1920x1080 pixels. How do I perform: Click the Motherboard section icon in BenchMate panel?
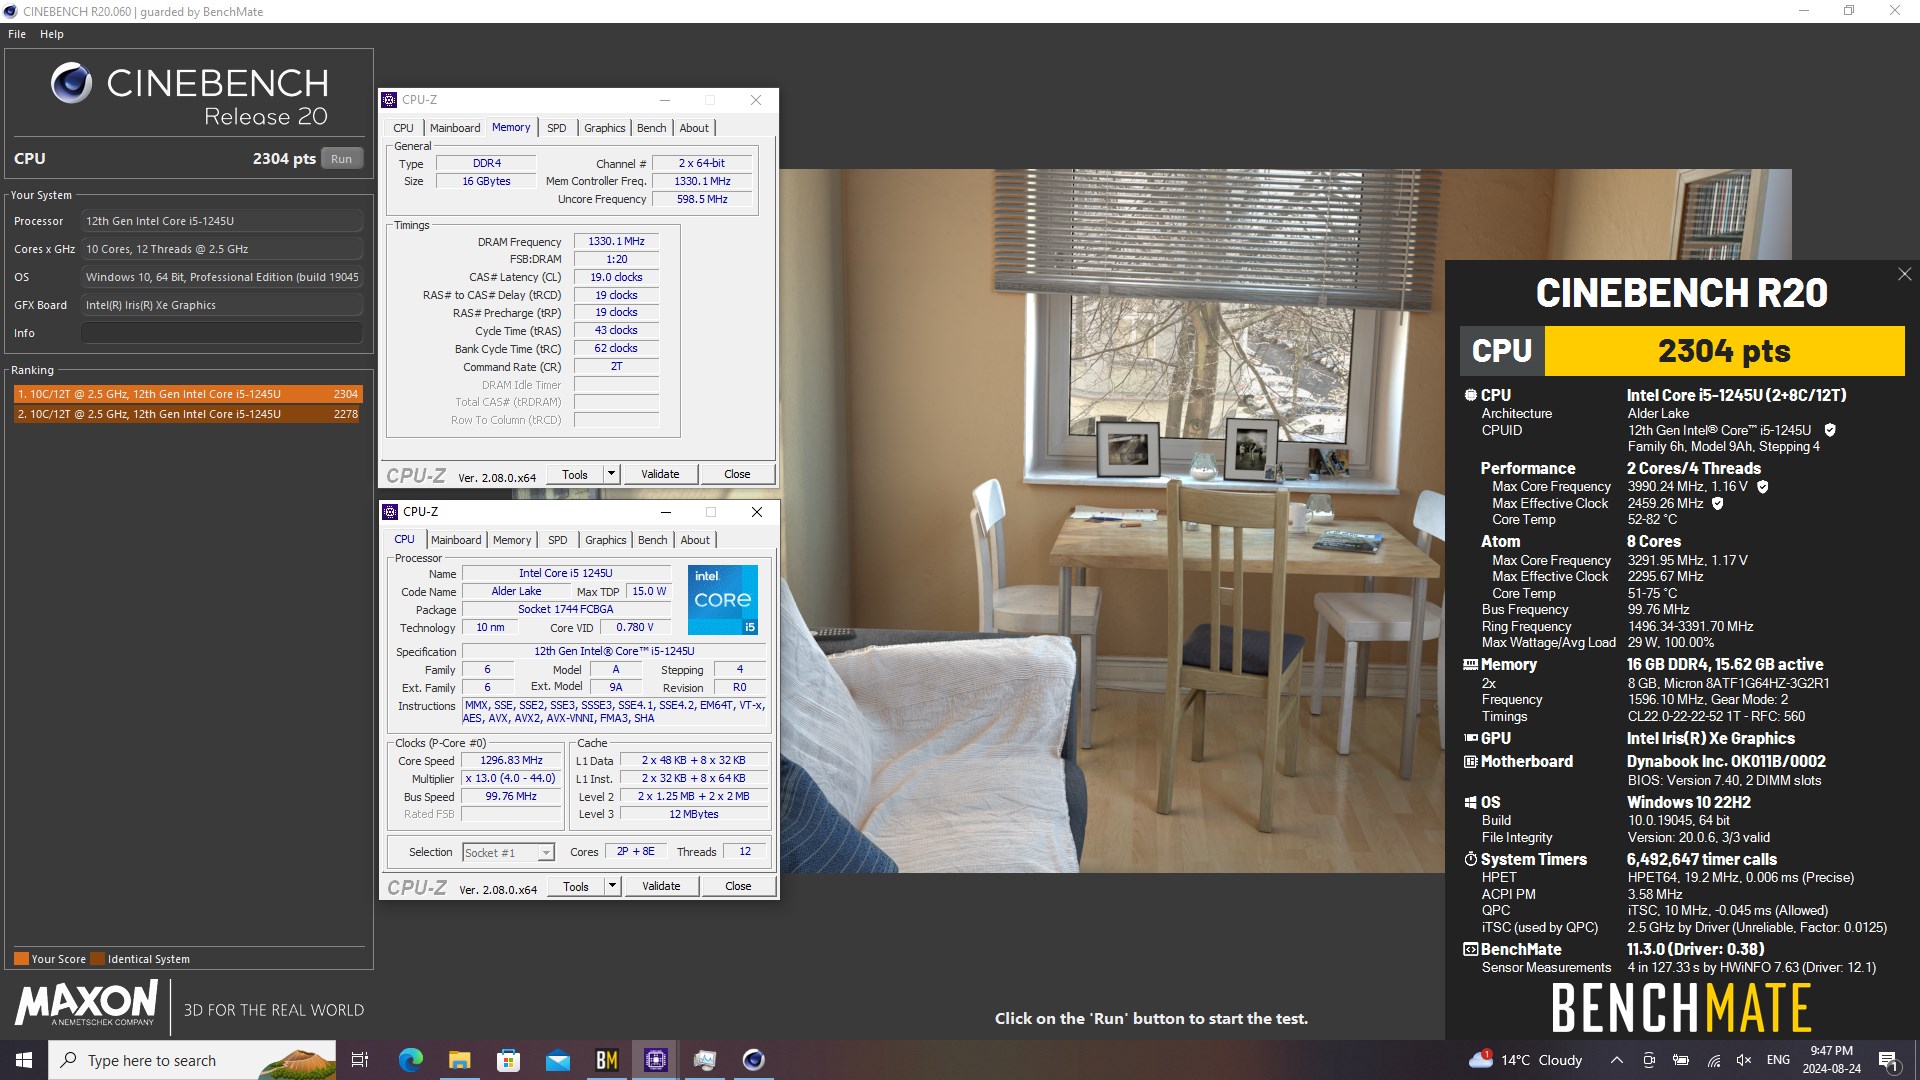click(1470, 762)
